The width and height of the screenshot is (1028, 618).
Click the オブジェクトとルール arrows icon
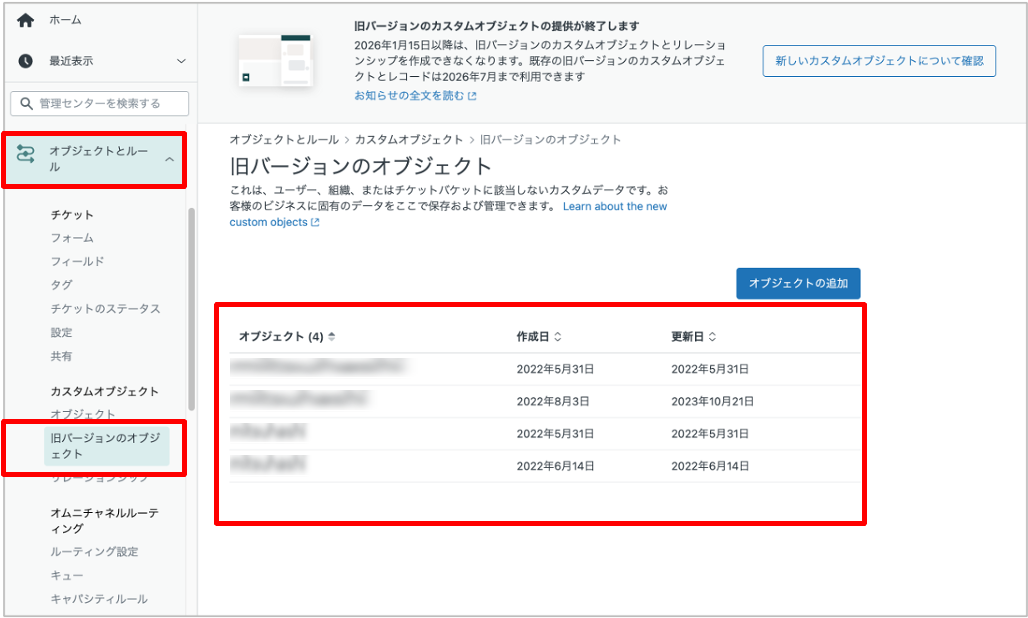pos(26,154)
